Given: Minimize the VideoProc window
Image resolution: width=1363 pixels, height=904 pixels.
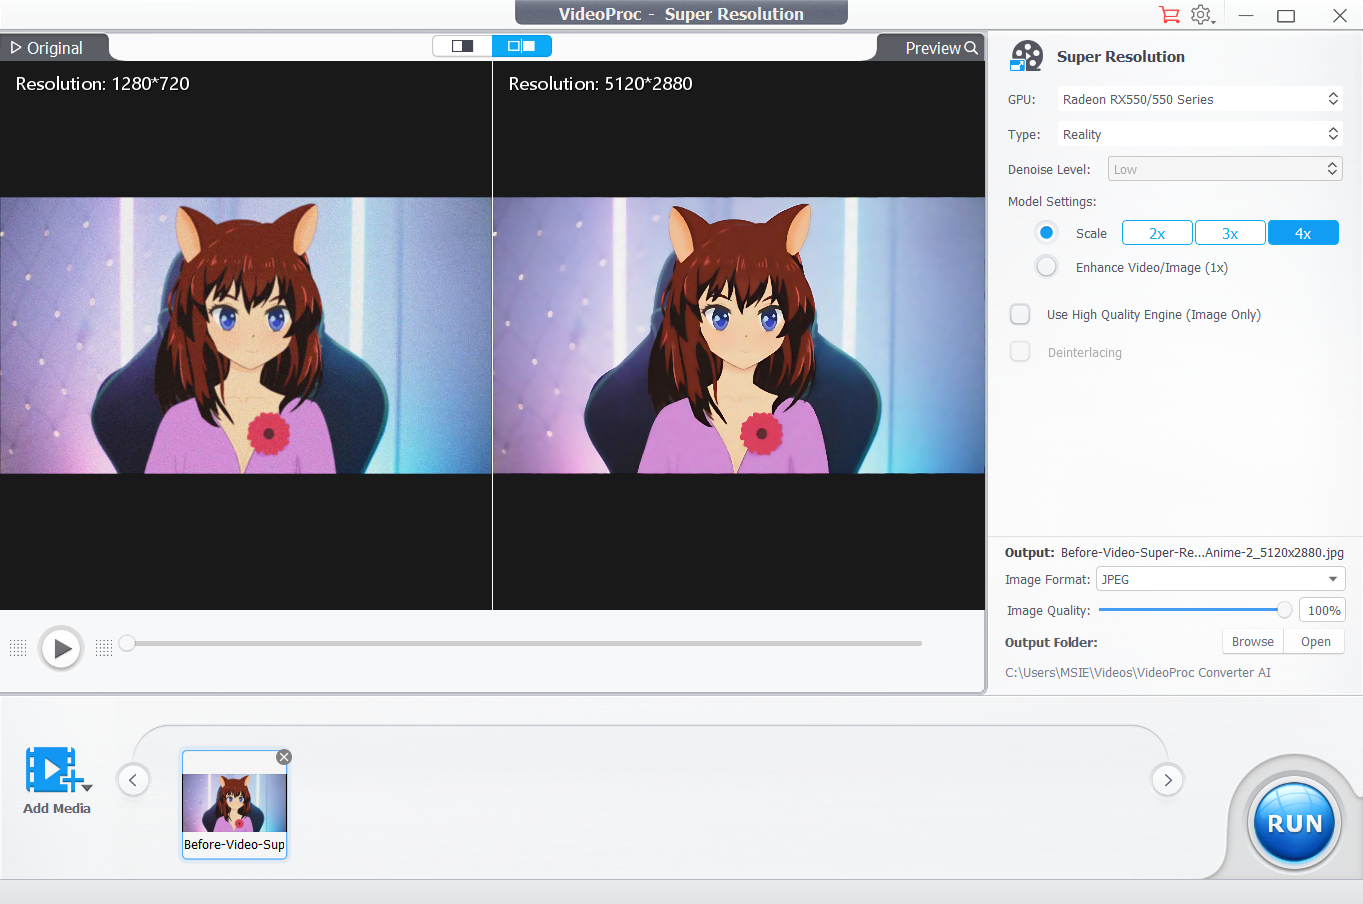Looking at the screenshot, I should [1246, 15].
